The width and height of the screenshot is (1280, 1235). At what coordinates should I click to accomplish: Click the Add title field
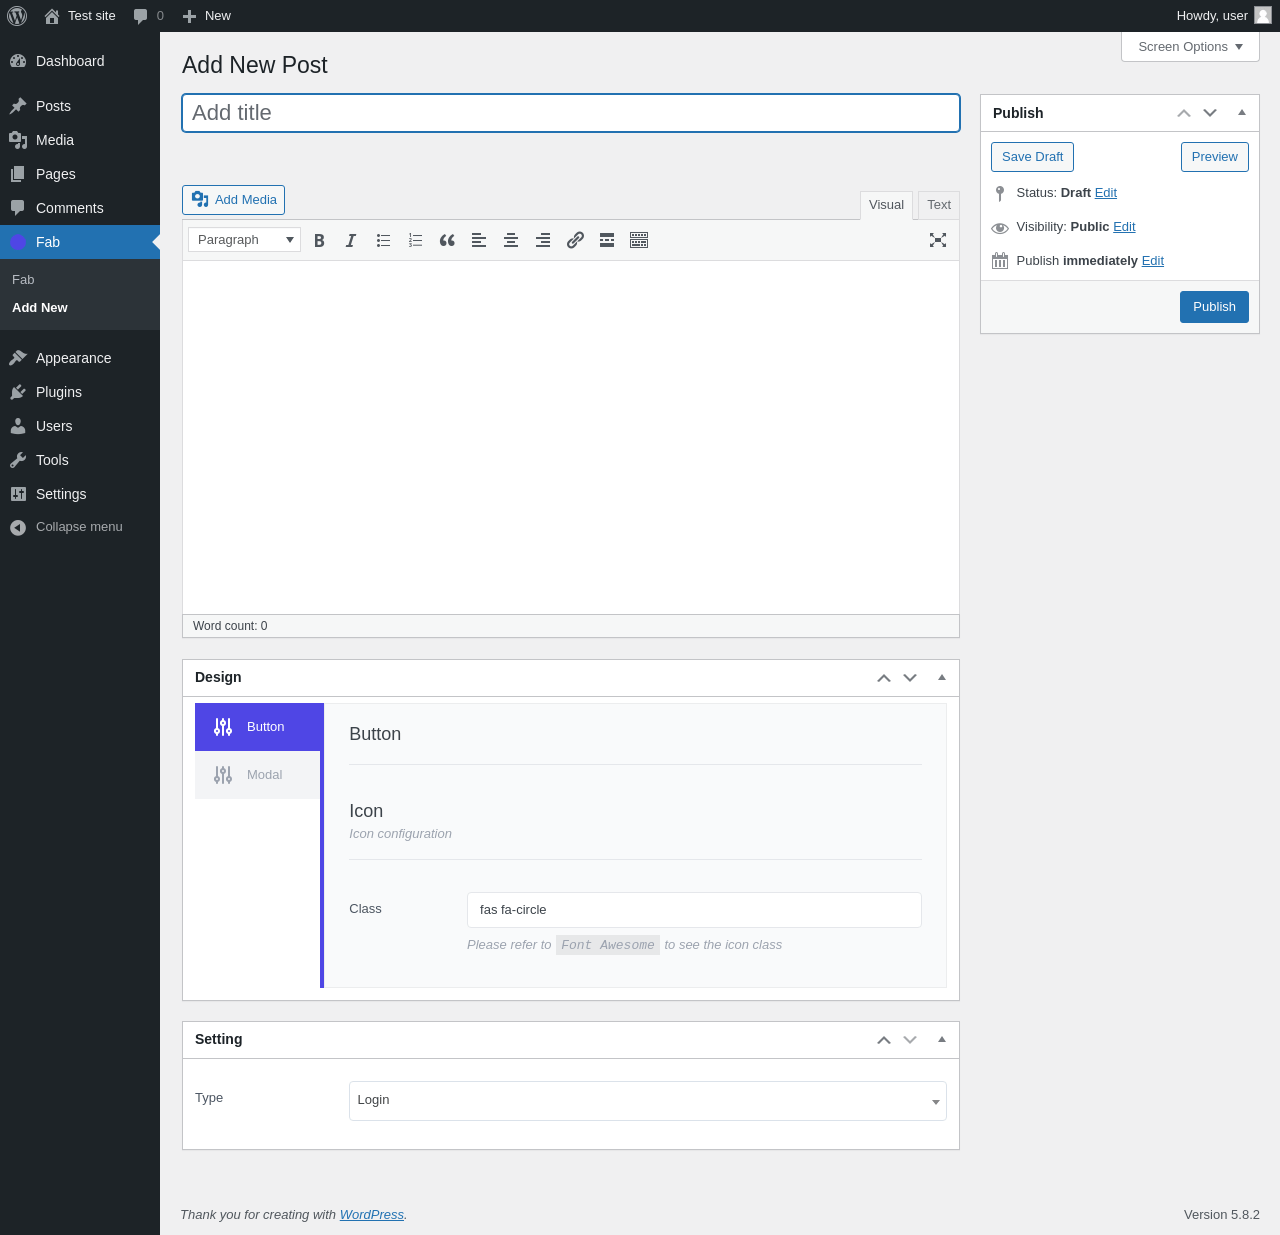pos(570,113)
